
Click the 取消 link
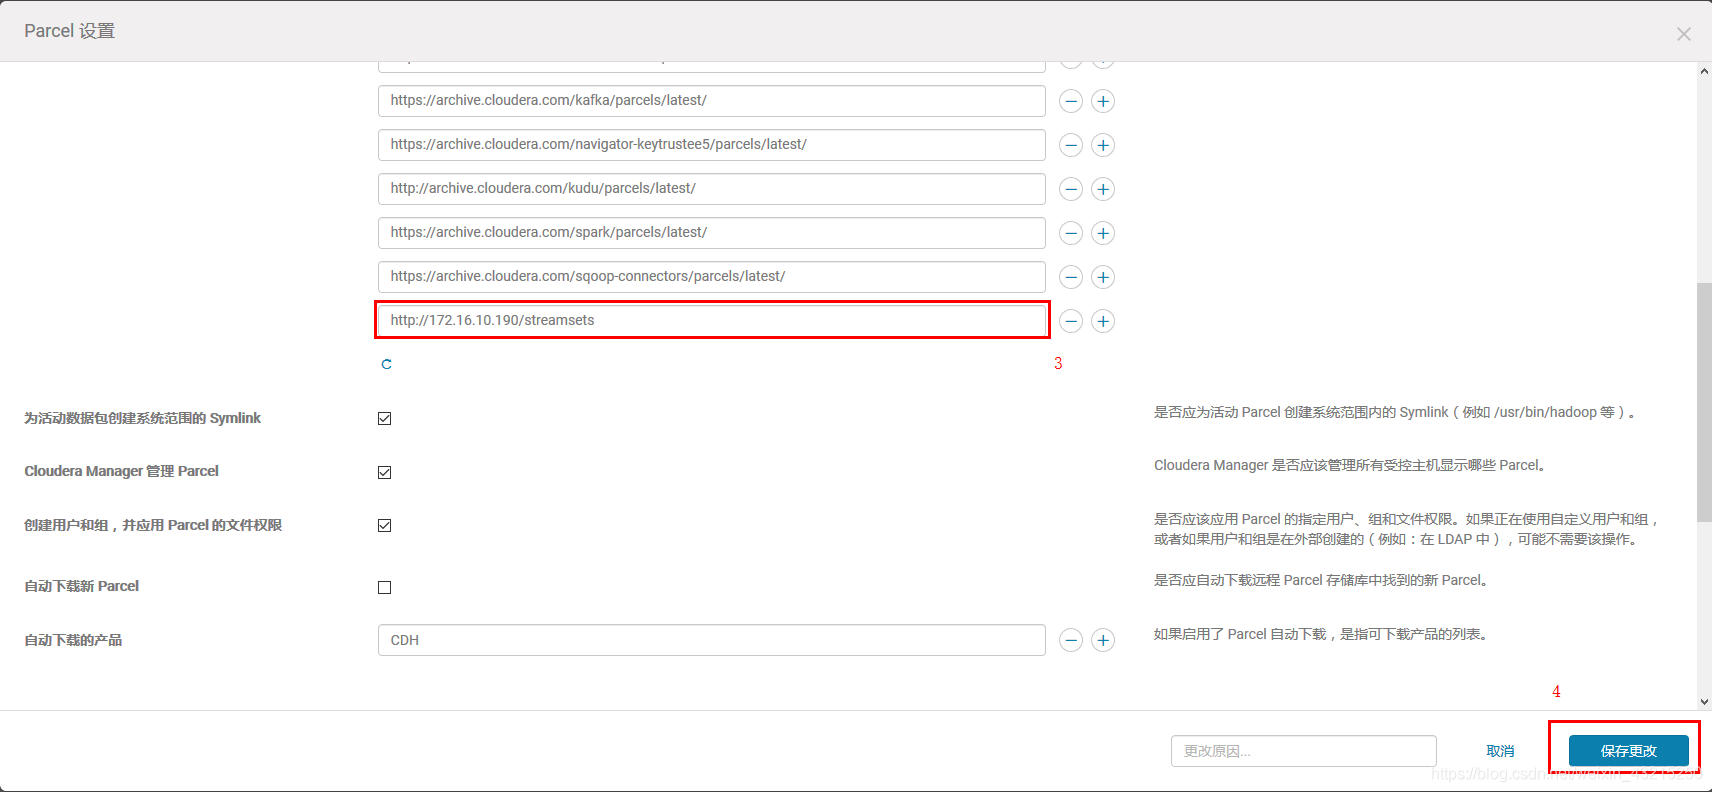[x=1500, y=751]
